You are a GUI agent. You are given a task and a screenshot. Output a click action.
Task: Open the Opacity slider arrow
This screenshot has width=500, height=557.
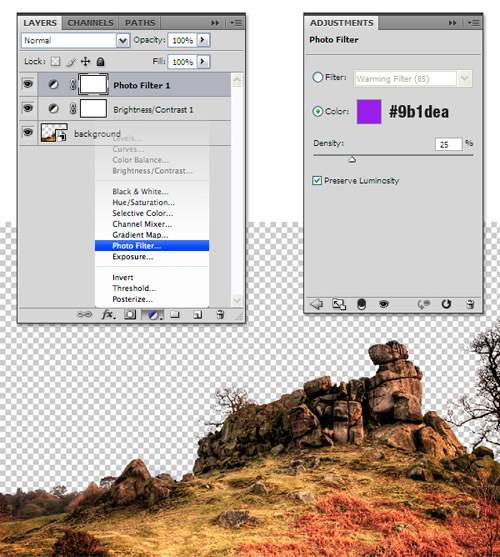[203, 40]
